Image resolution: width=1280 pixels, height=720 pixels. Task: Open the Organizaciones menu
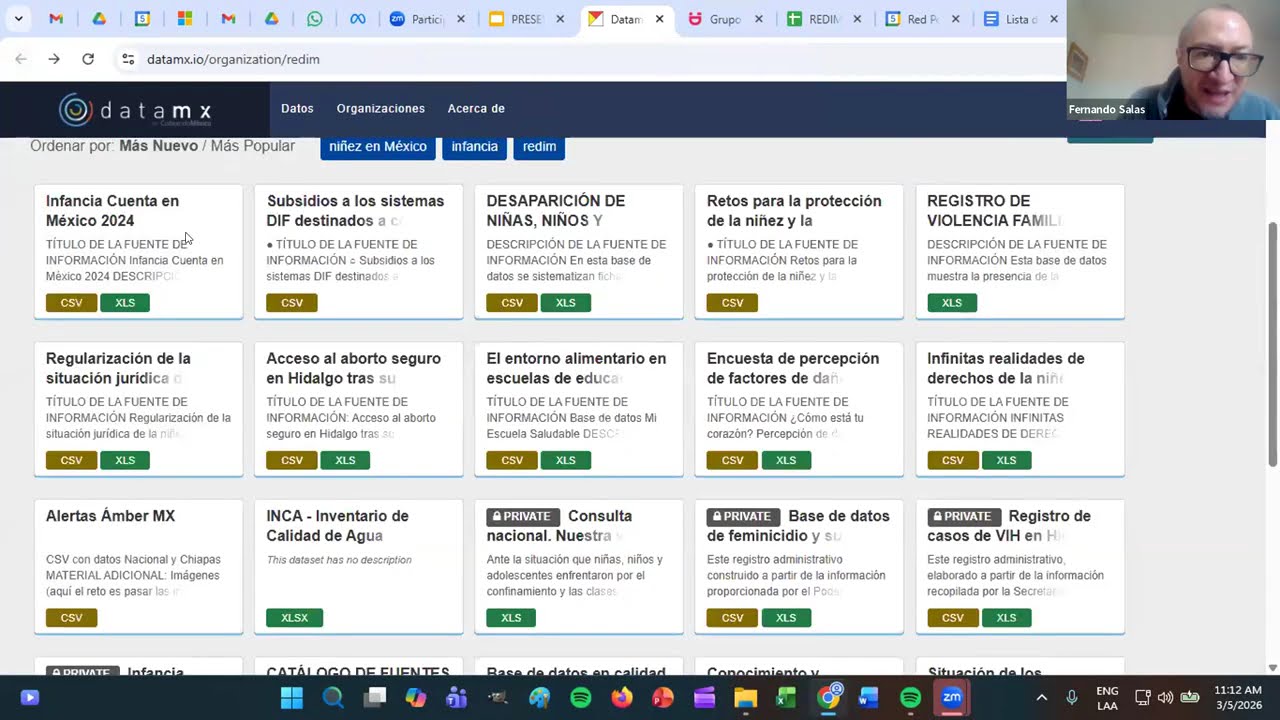point(380,108)
